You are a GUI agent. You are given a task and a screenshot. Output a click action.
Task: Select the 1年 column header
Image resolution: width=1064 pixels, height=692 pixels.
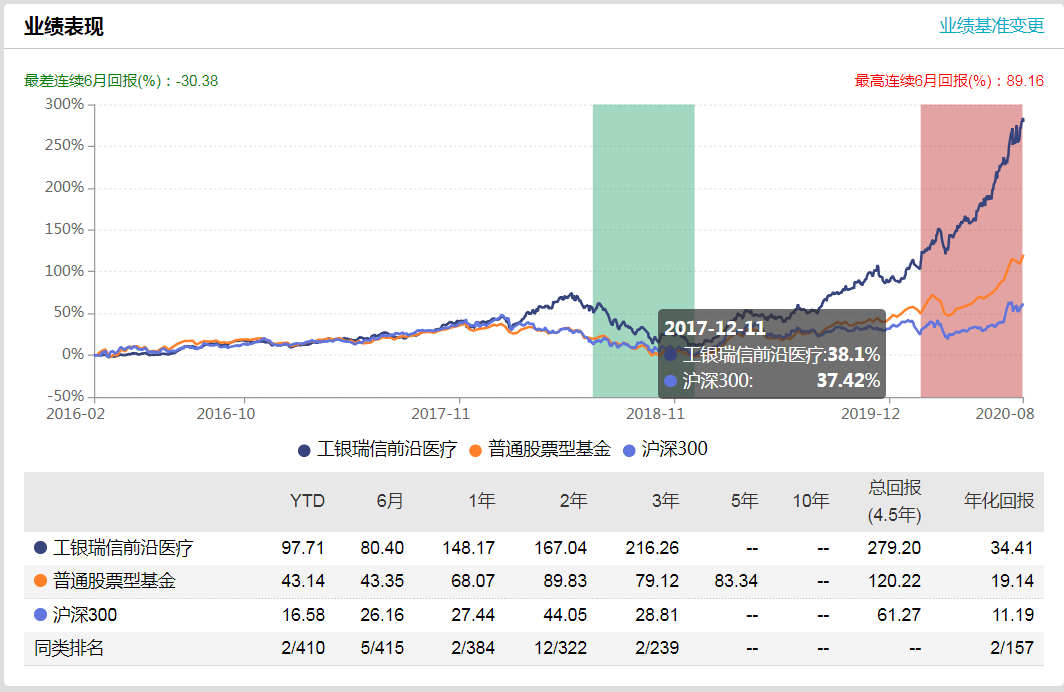point(481,501)
